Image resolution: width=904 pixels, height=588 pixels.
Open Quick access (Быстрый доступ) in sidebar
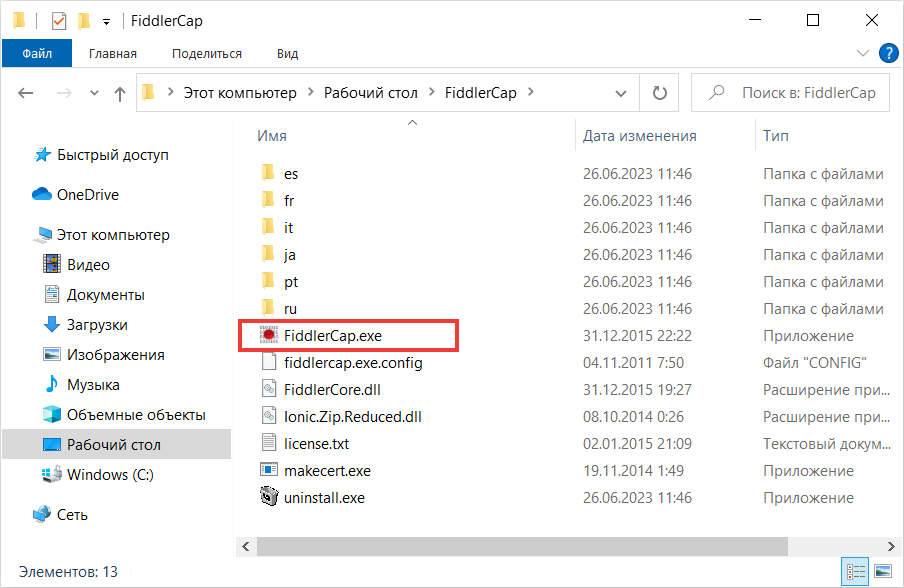[101, 154]
